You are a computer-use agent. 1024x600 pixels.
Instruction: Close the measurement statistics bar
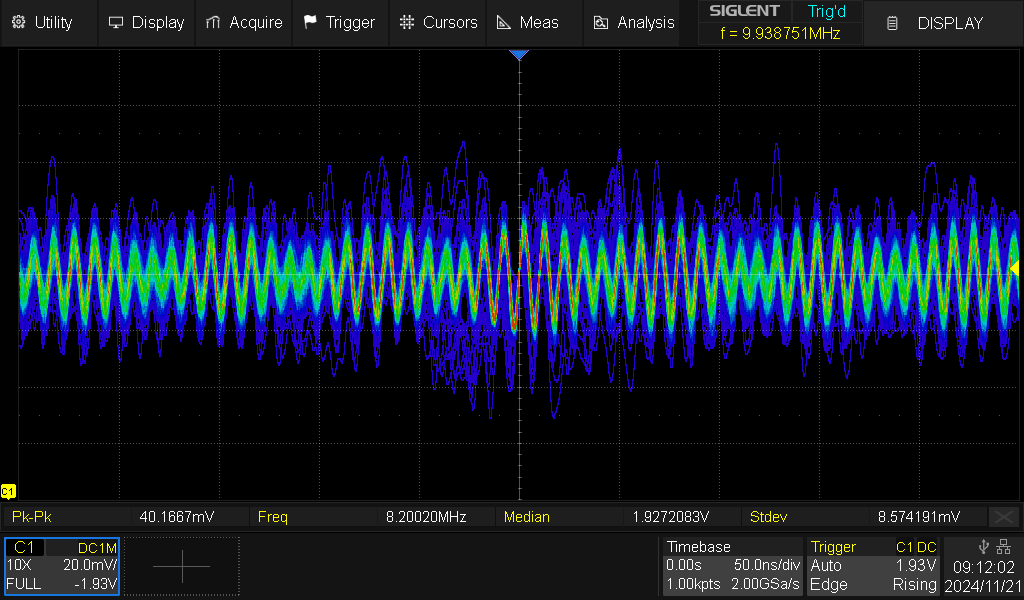pos(1003,517)
